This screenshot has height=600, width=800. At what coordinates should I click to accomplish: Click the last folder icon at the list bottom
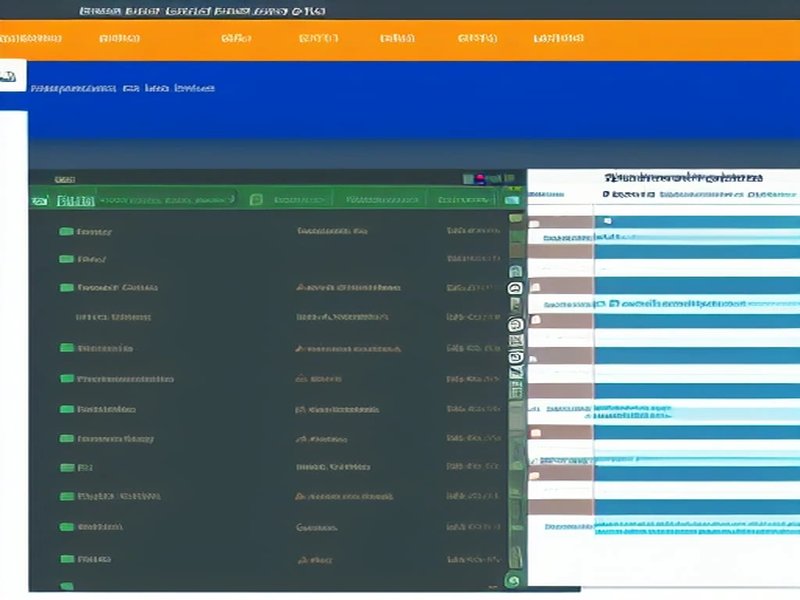[66, 585]
